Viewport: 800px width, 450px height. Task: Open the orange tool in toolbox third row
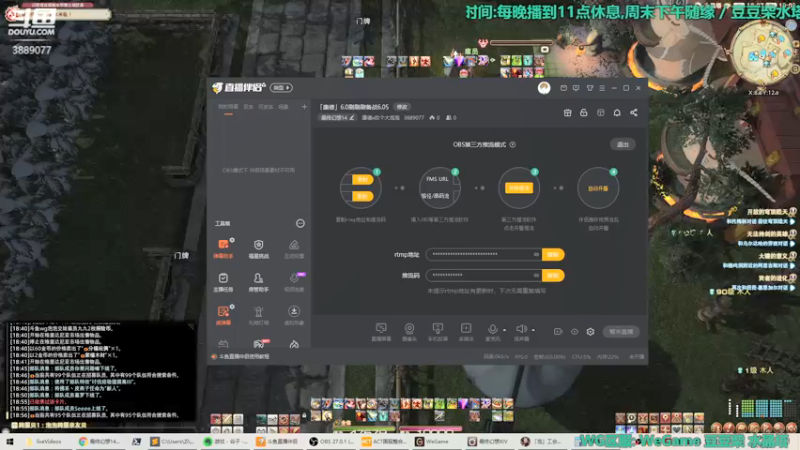tap(223, 315)
